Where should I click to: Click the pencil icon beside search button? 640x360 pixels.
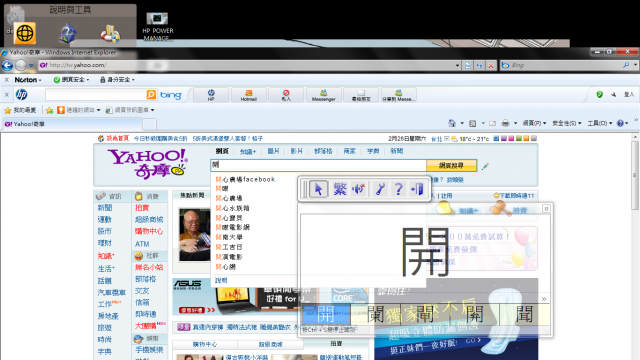point(485,166)
